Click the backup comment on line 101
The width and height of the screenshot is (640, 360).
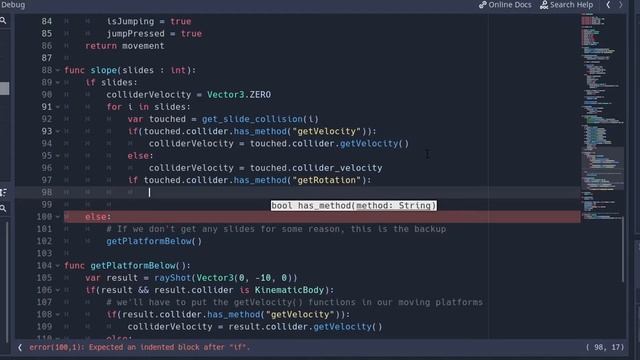(x=276, y=229)
